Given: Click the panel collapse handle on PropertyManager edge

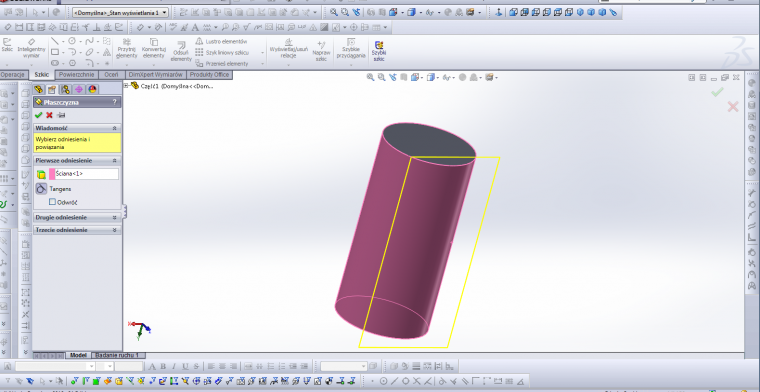Looking at the screenshot, I should coord(125,211).
